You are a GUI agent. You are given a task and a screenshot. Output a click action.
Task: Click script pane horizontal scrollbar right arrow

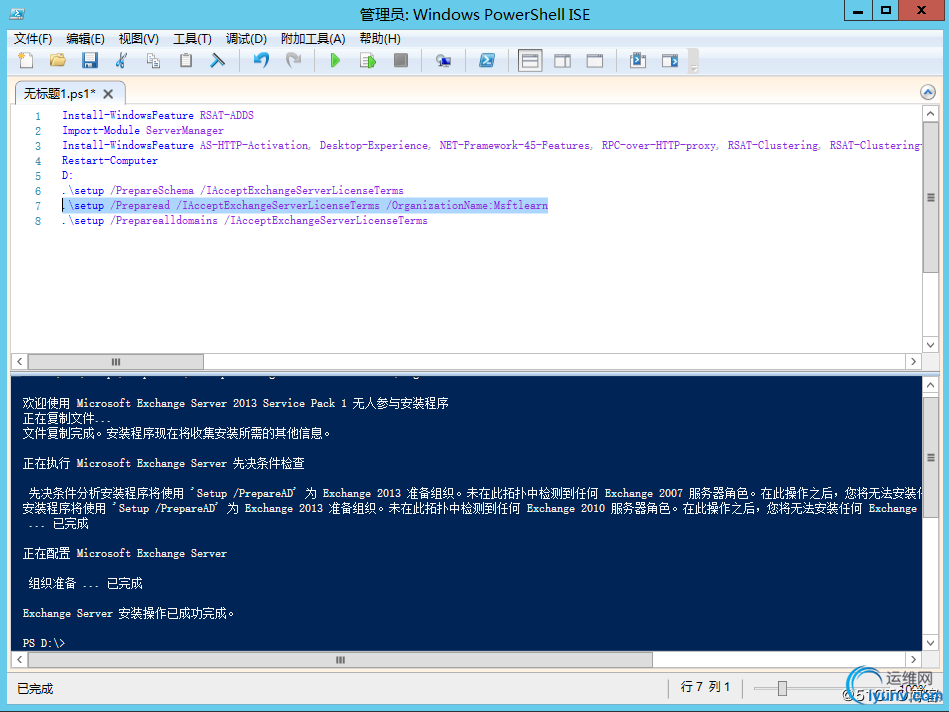(913, 361)
